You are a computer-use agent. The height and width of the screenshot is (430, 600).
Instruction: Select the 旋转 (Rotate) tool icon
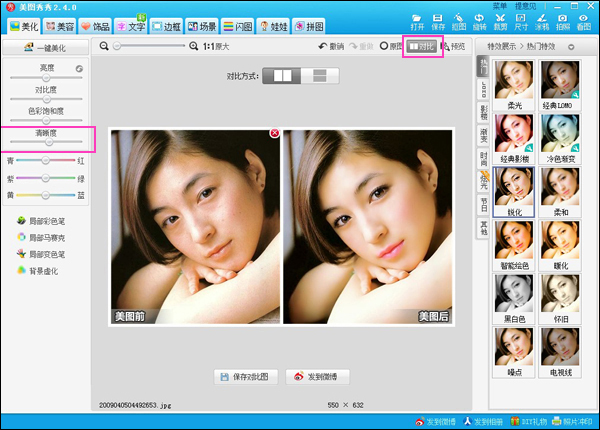click(x=481, y=20)
